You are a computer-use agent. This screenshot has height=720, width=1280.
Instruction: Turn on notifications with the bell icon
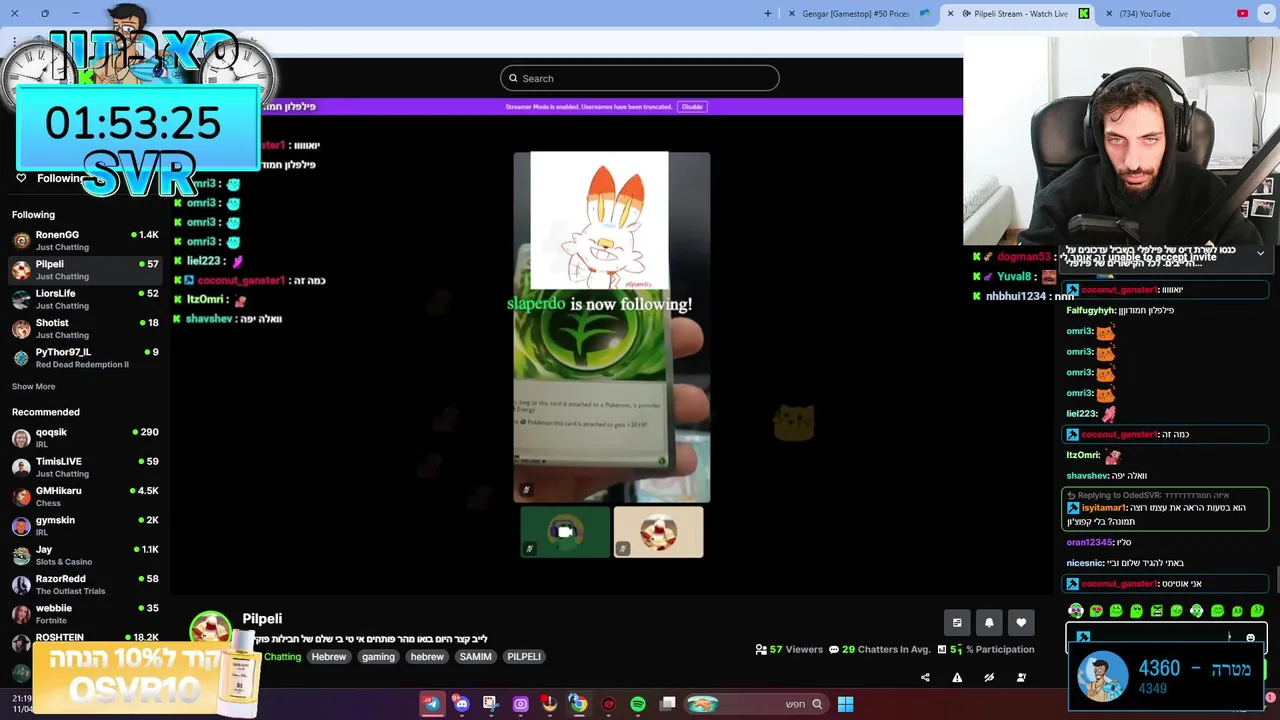click(989, 622)
